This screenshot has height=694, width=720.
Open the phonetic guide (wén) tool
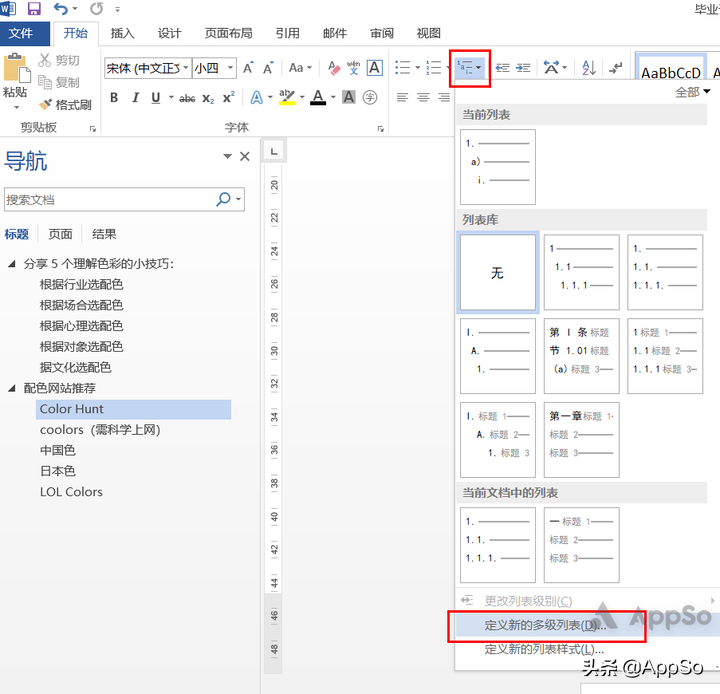[353, 68]
